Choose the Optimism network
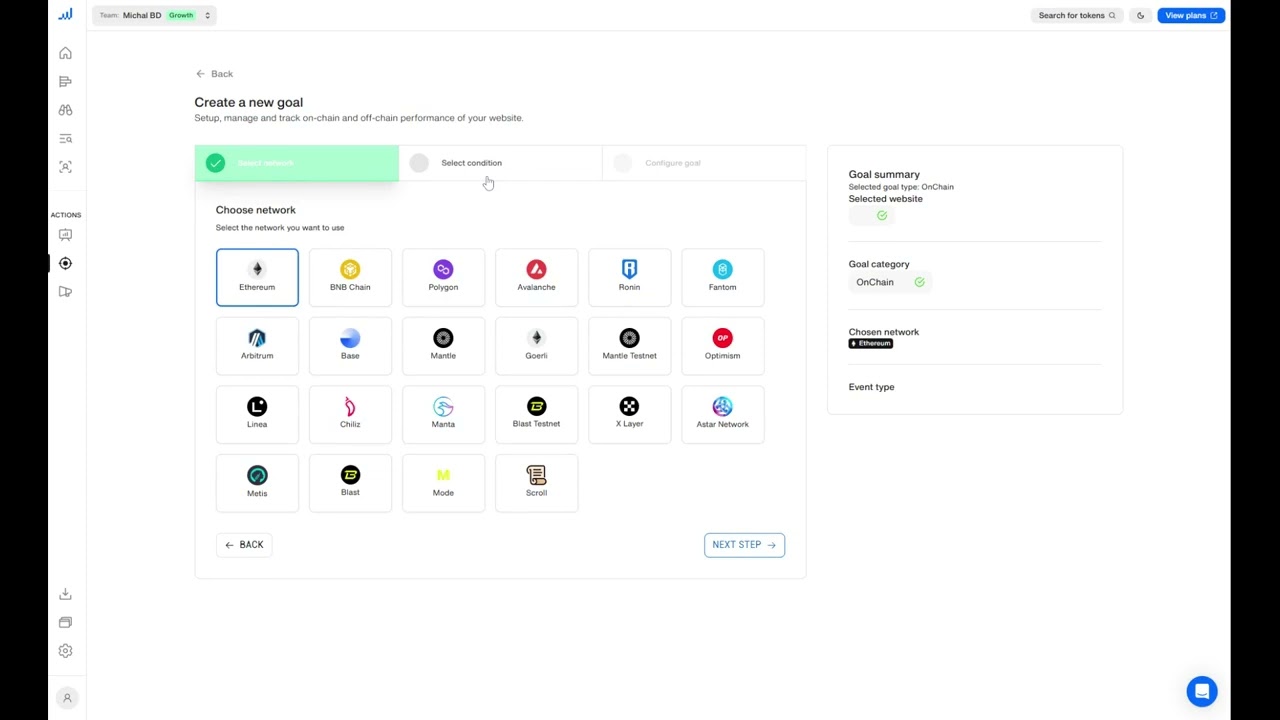The image size is (1280, 720). [x=722, y=345]
